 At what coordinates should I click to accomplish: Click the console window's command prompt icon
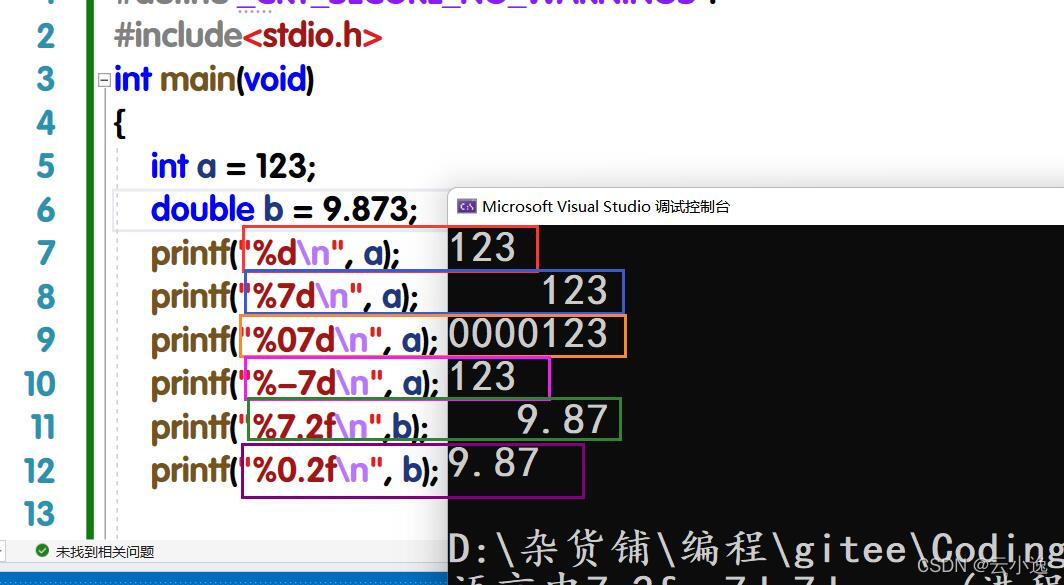click(x=466, y=206)
